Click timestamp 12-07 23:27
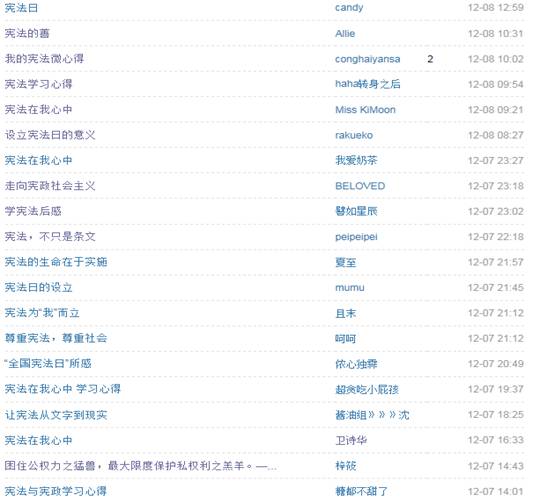The height and width of the screenshot is (501, 540). click(496, 160)
